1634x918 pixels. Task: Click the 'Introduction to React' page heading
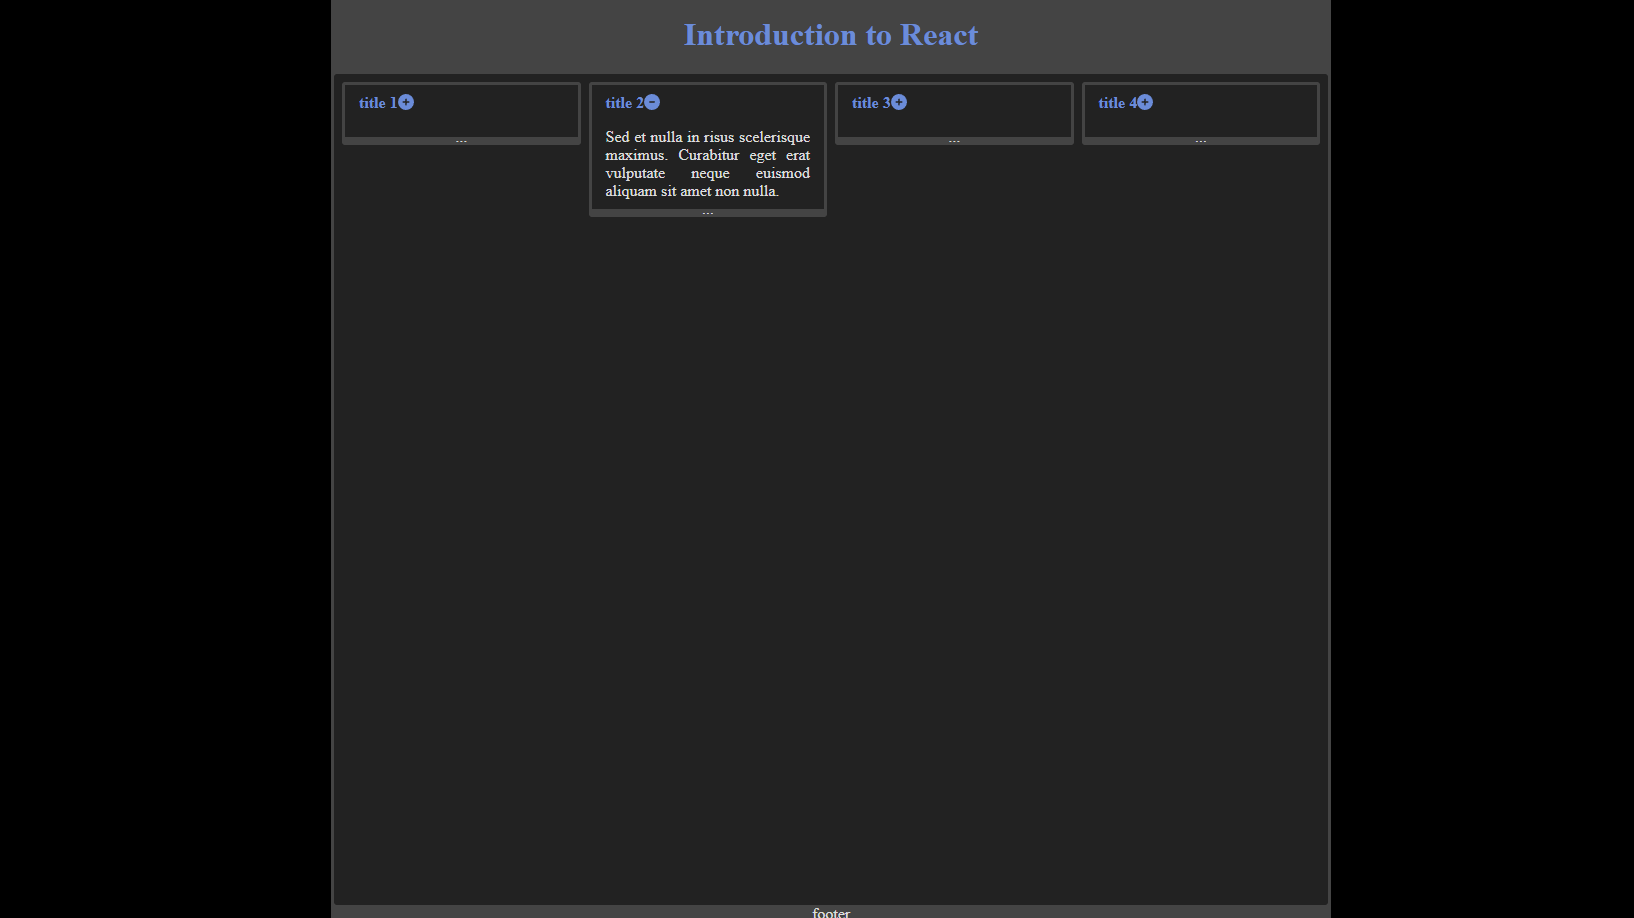(x=831, y=35)
